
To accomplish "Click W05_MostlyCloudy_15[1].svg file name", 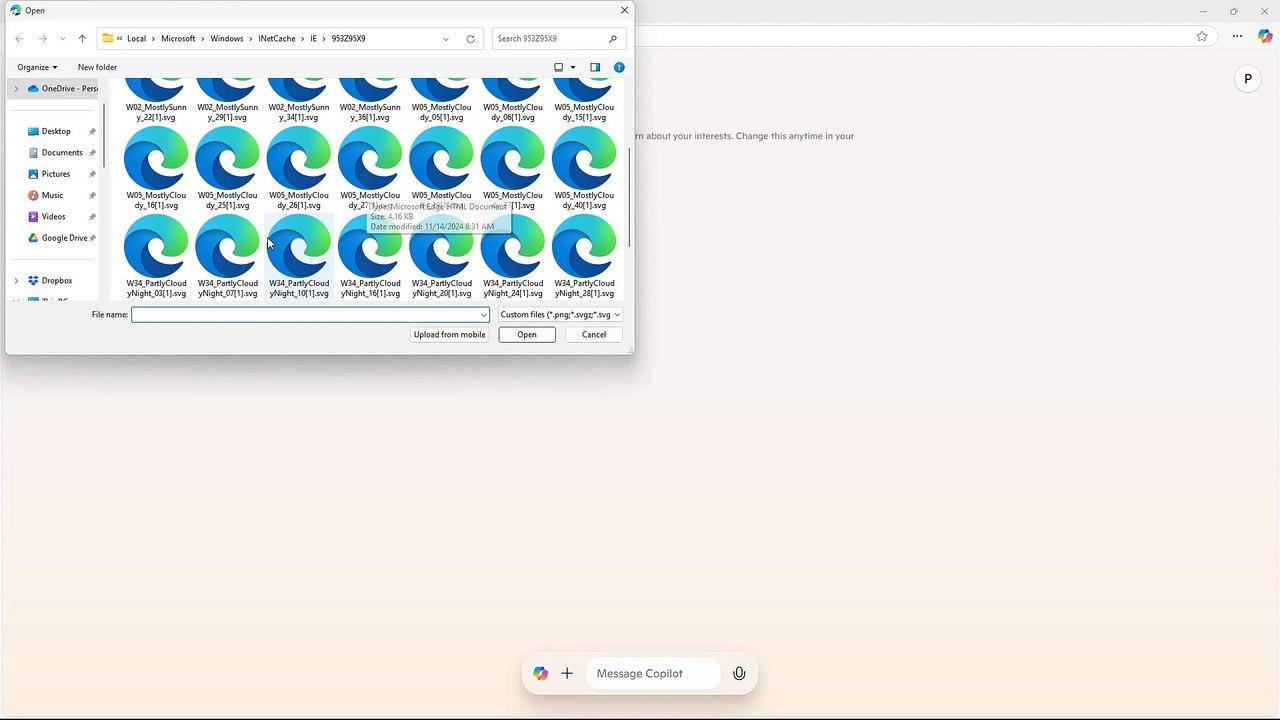I will [x=584, y=112].
